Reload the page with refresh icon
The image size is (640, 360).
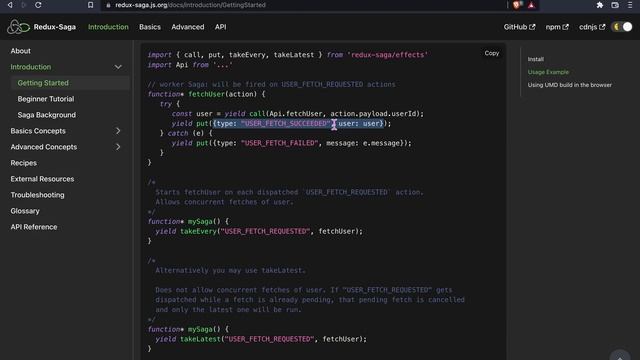[x=38, y=5]
